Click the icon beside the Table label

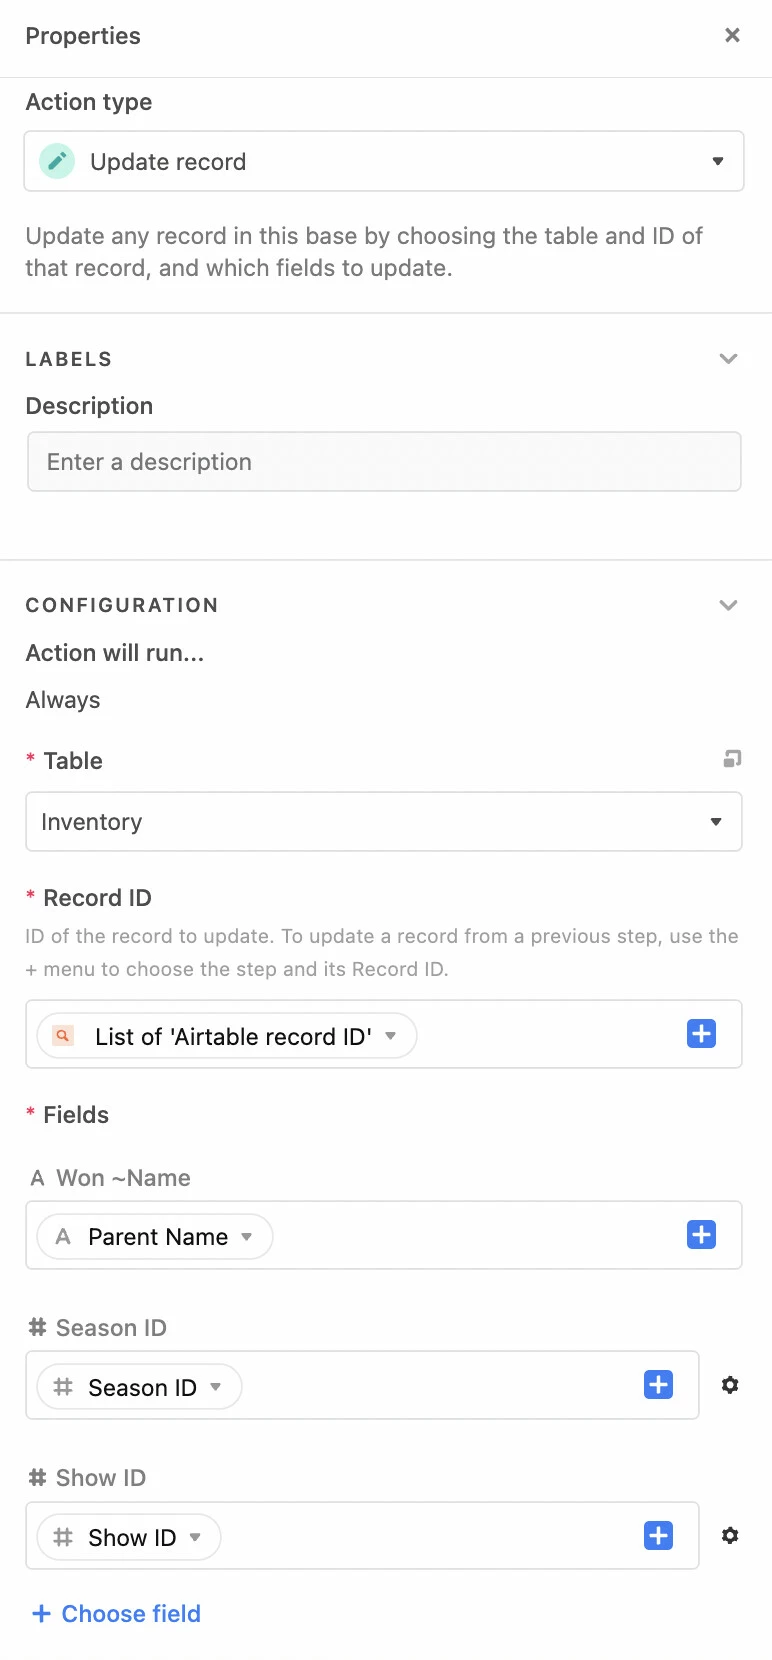[732, 759]
